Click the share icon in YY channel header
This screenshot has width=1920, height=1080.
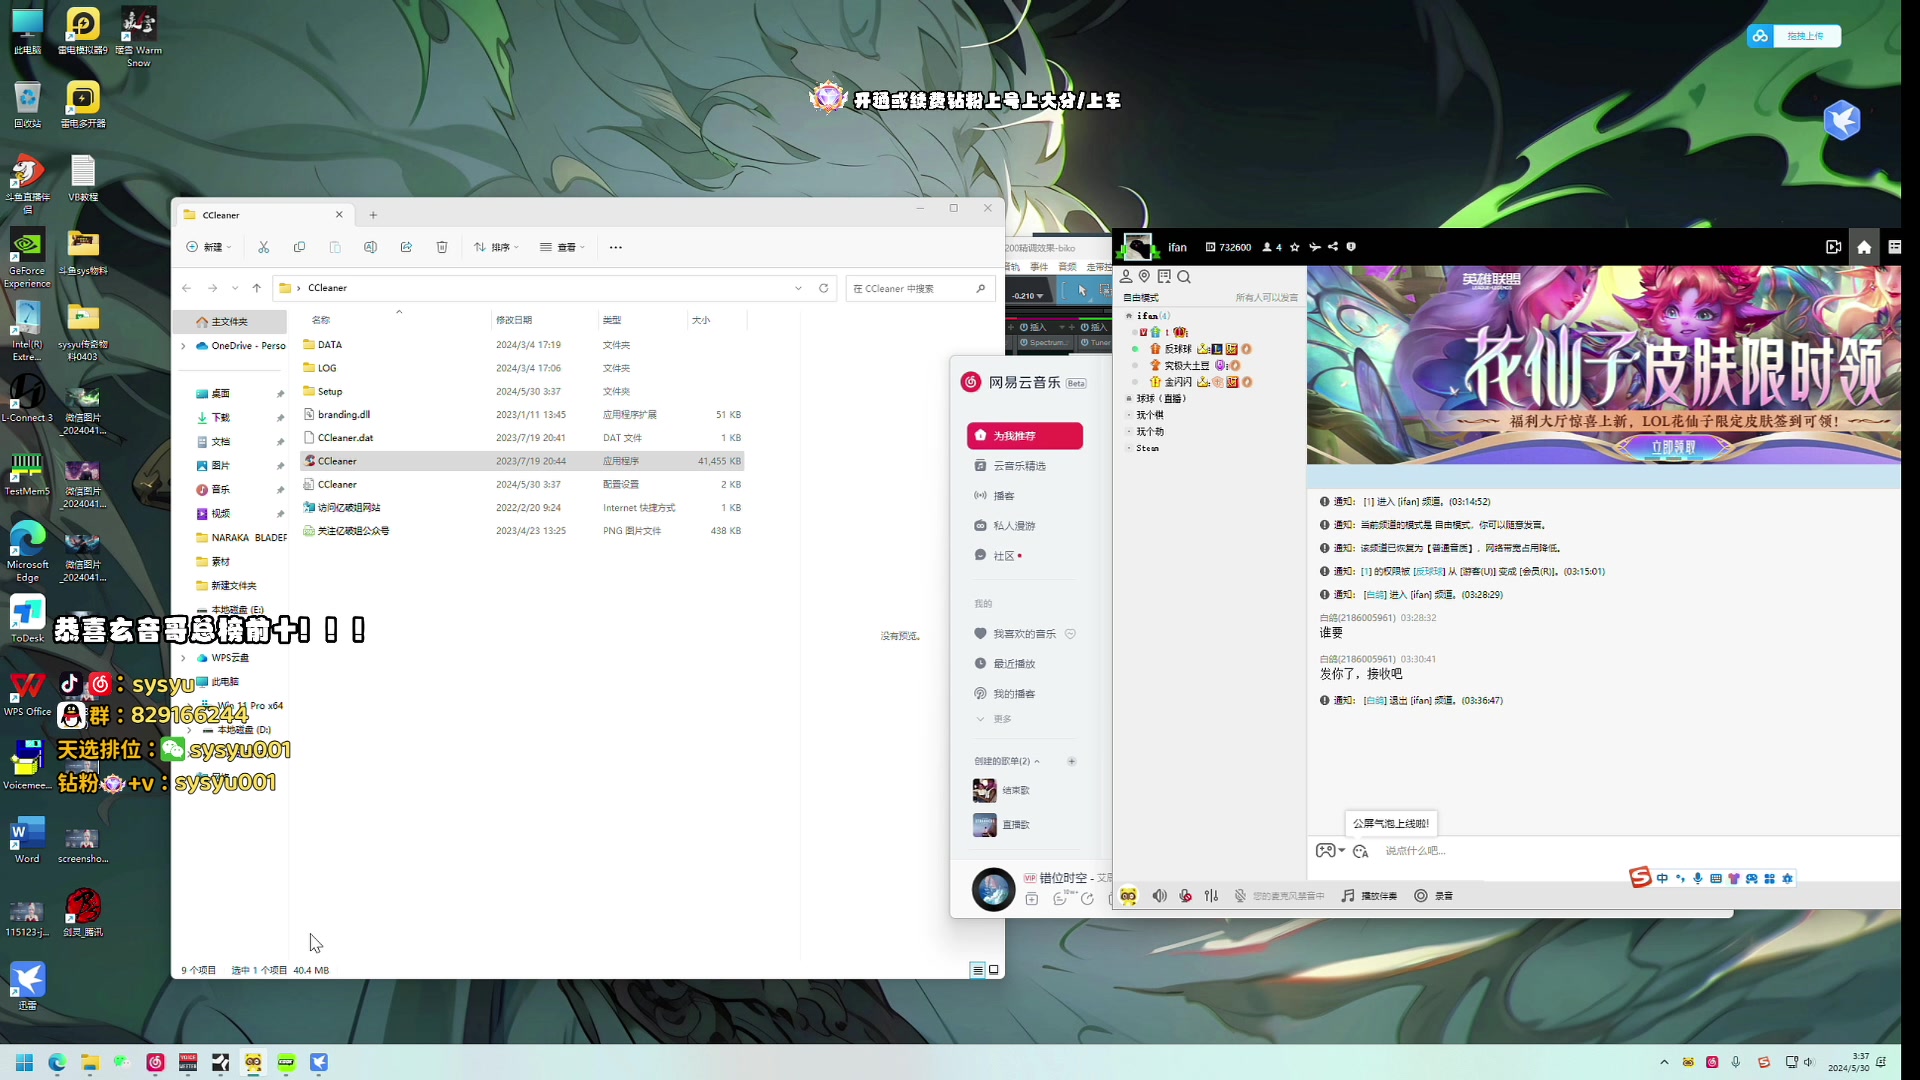(1333, 247)
